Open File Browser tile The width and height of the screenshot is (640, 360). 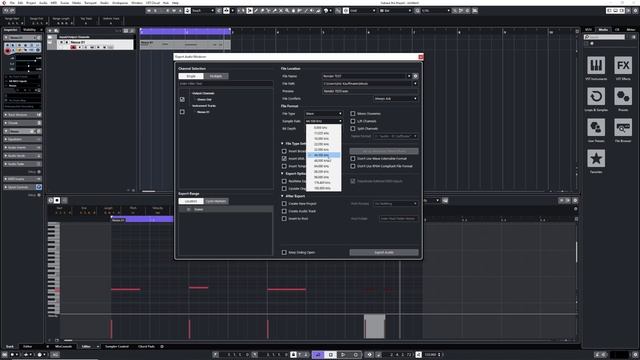click(x=623, y=127)
